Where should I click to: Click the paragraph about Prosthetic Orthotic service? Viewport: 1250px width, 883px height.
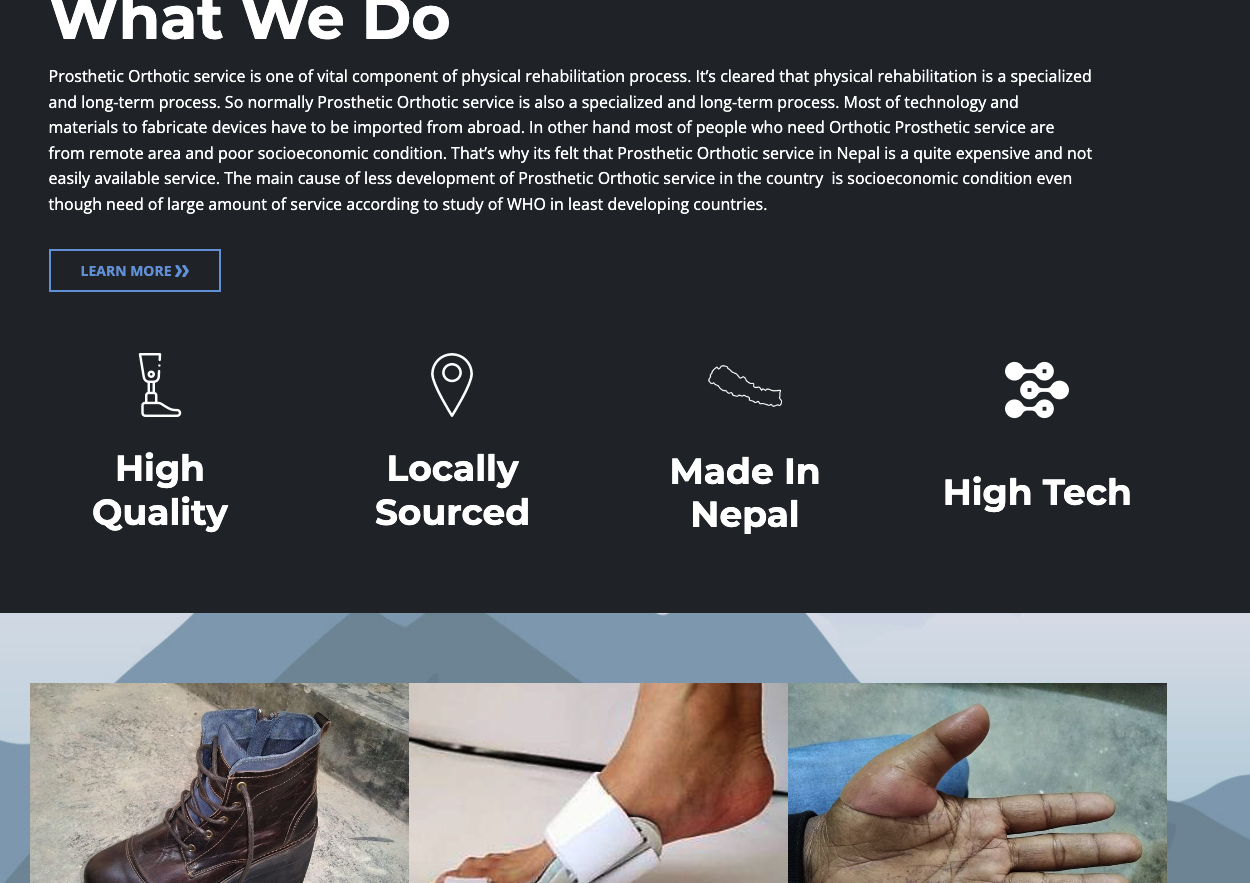pos(570,140)
